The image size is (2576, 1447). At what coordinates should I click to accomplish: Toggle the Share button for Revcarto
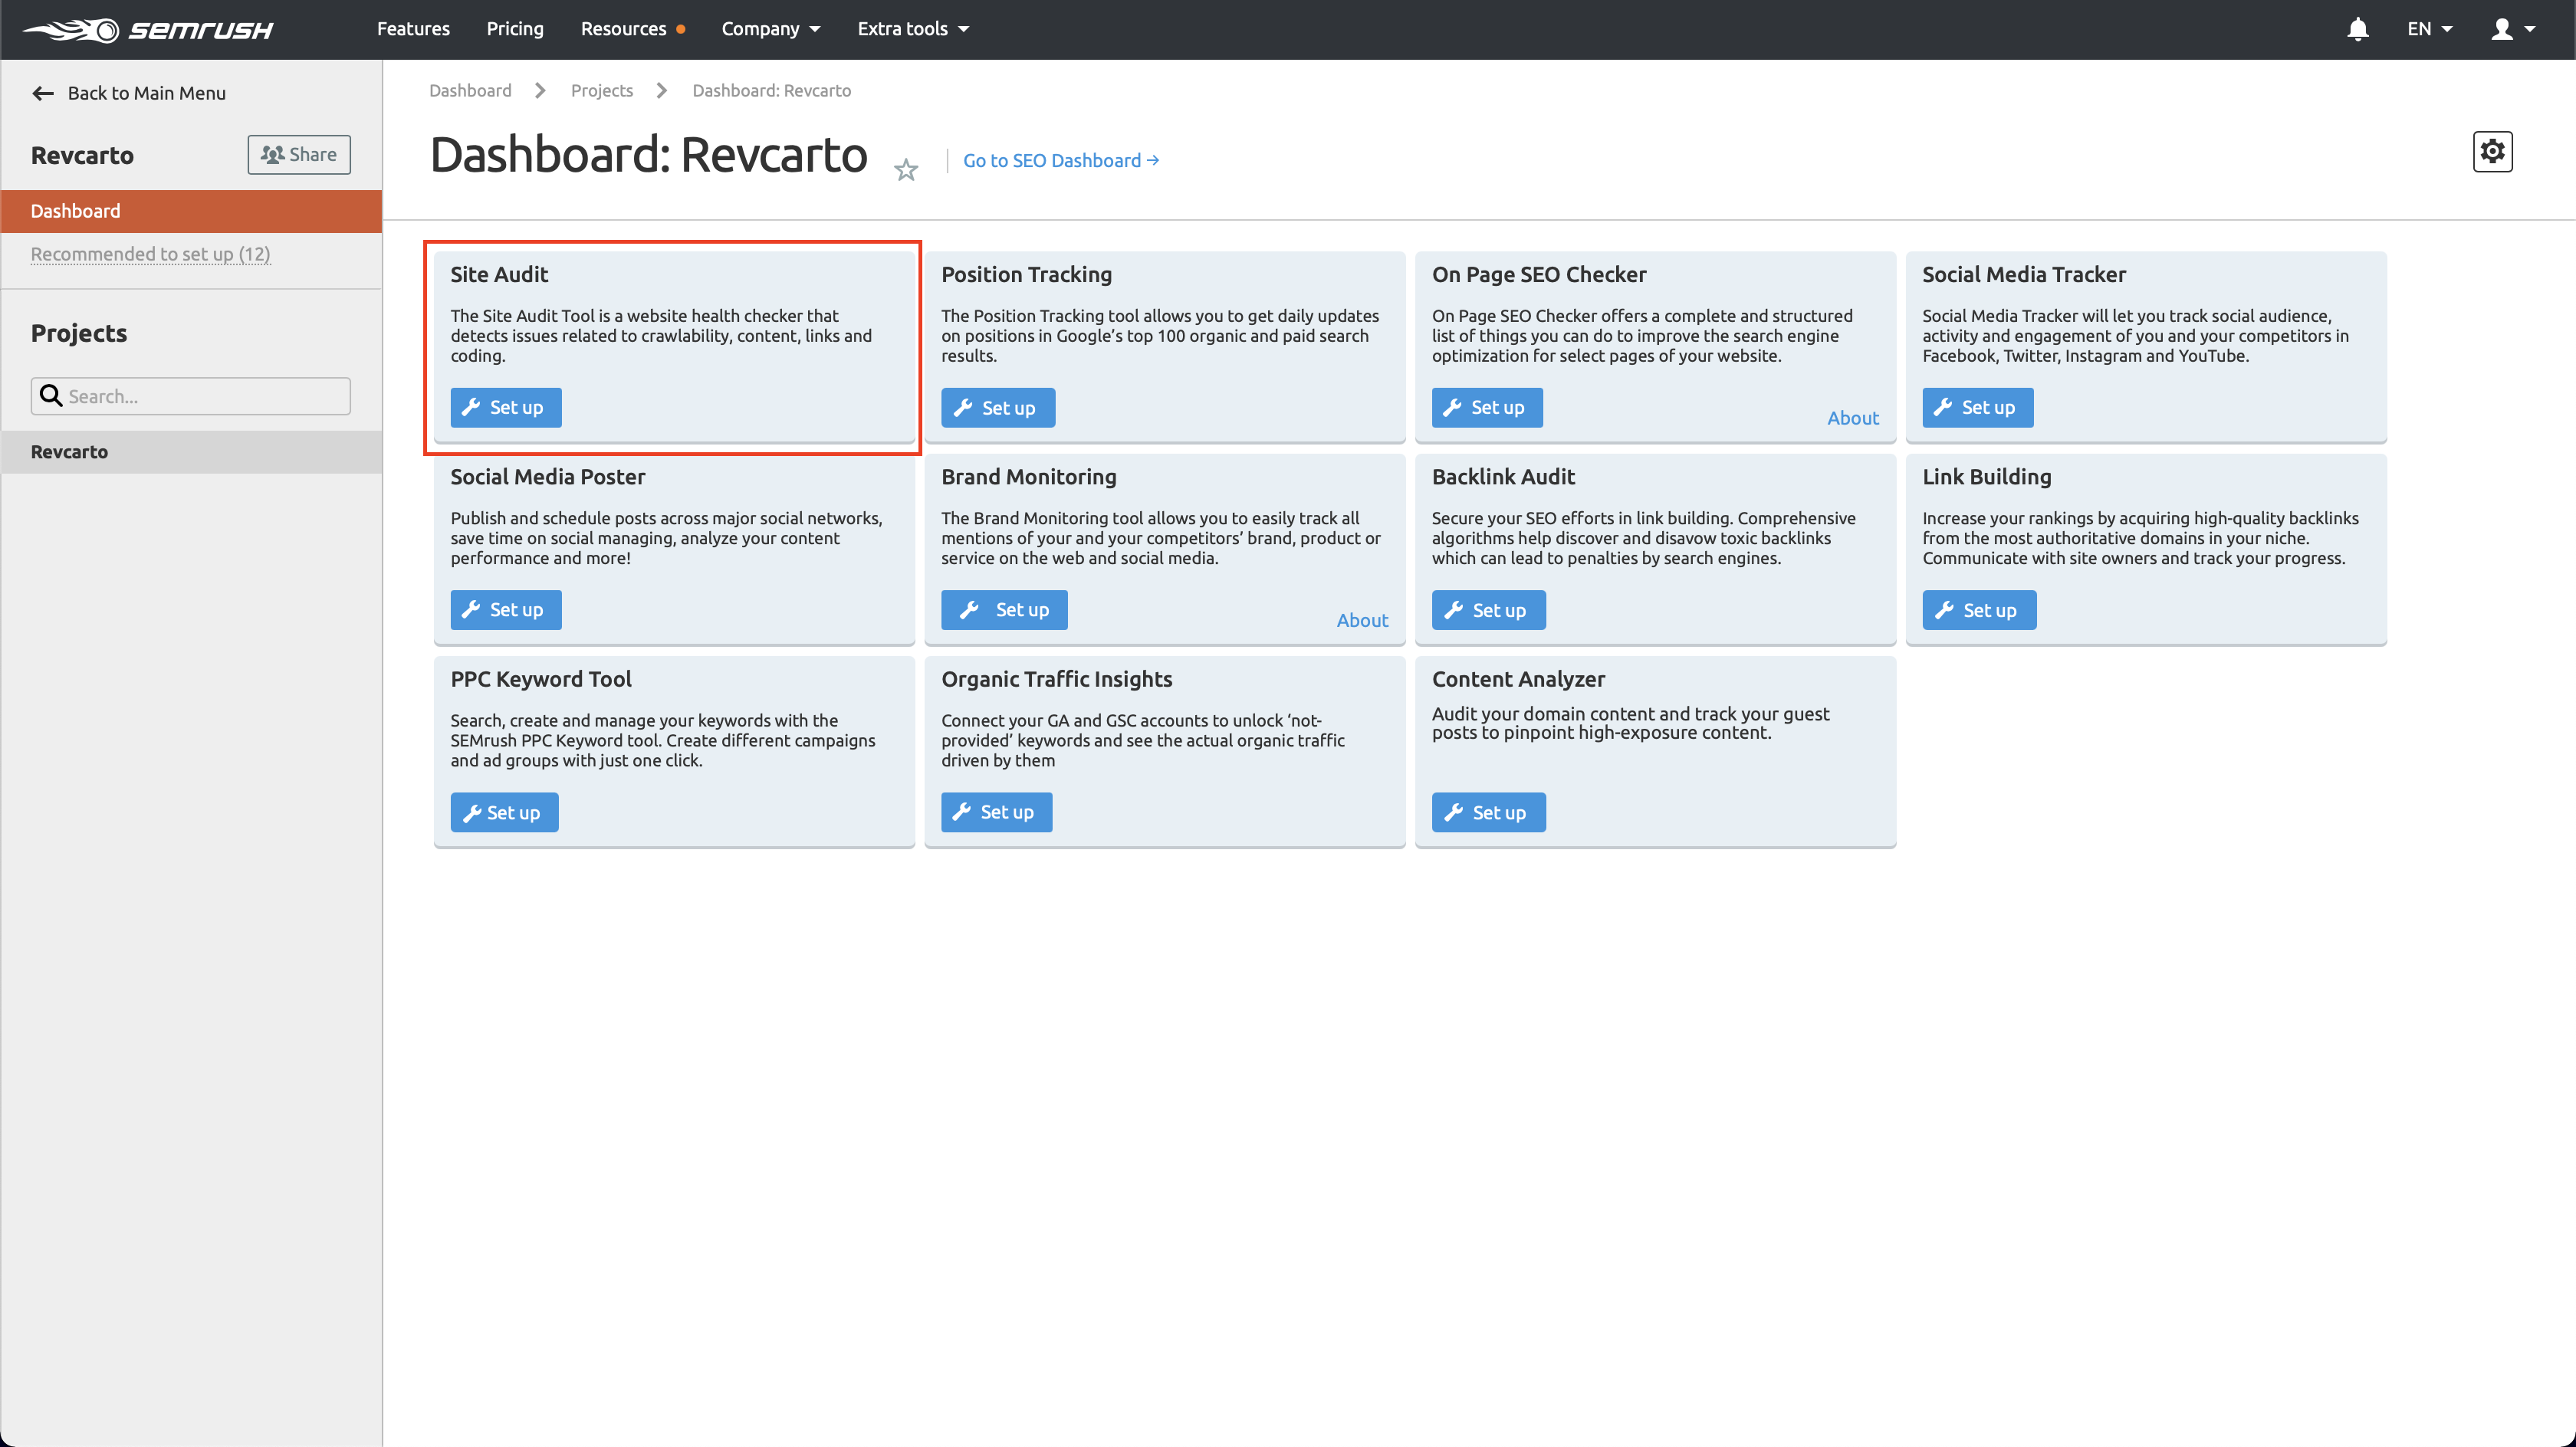(297, 154)
